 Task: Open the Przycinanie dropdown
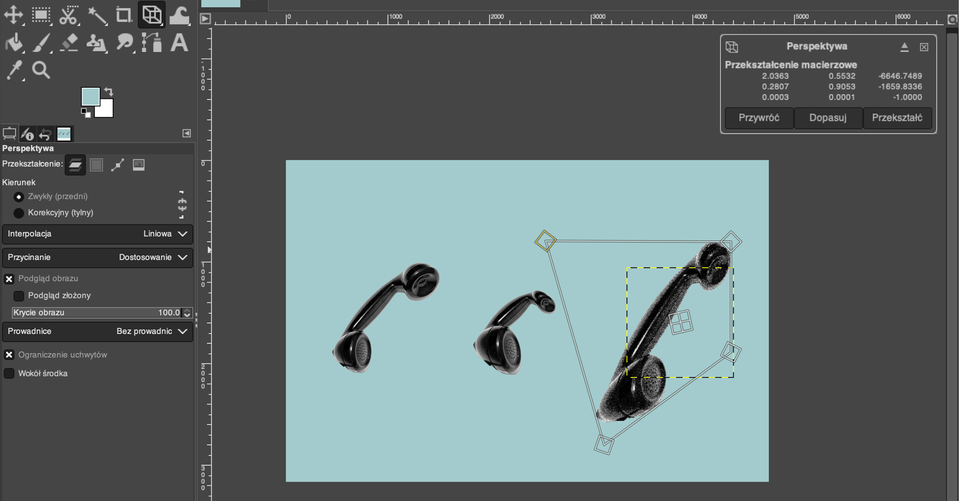click(97, 258)
